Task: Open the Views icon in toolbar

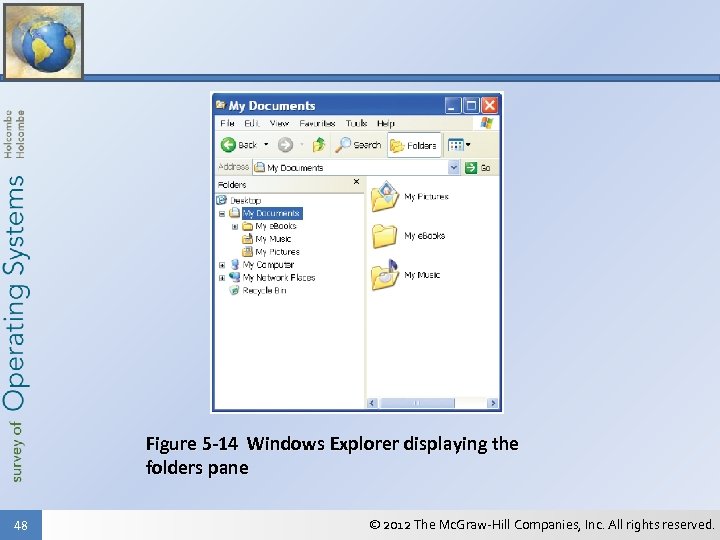Action: (x=456, y=145)
